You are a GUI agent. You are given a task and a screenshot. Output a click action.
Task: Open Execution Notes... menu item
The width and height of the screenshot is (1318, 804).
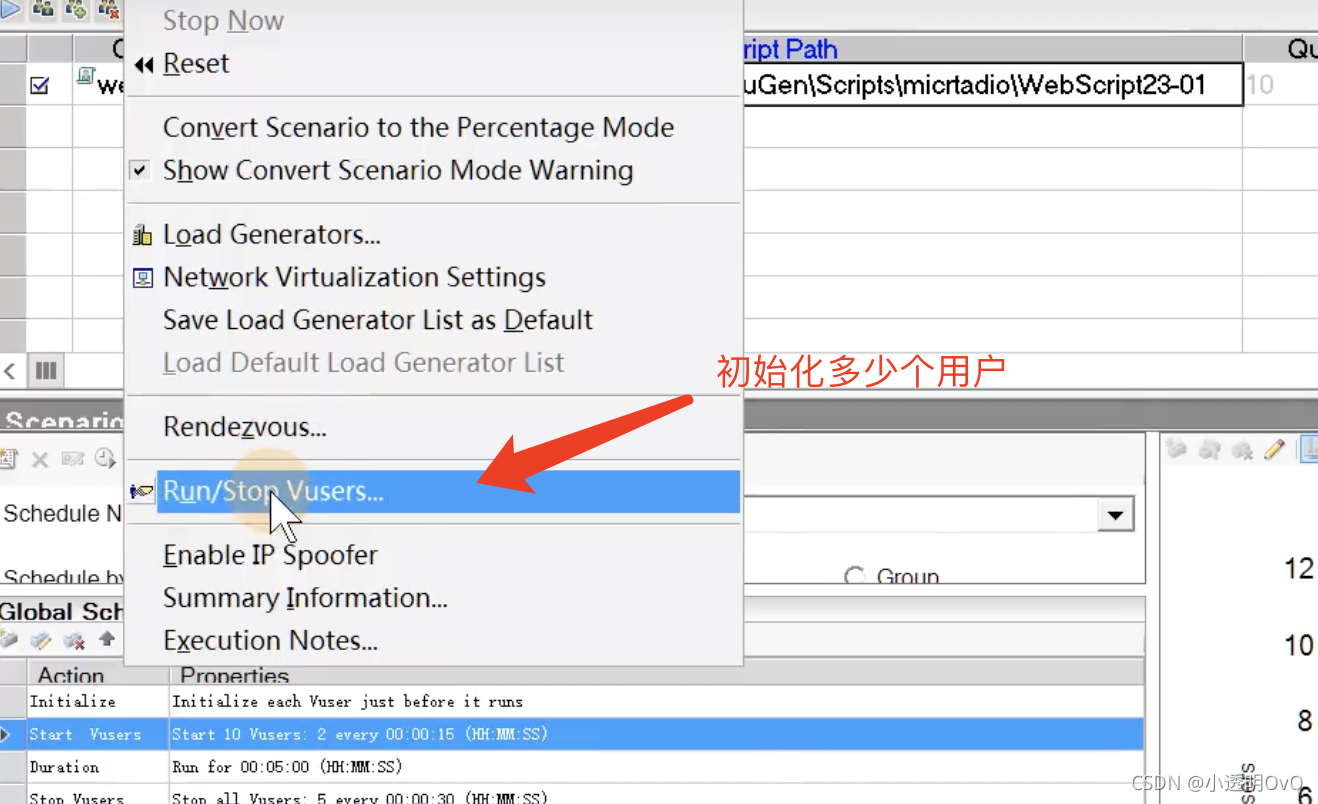(x=270, y=641)
